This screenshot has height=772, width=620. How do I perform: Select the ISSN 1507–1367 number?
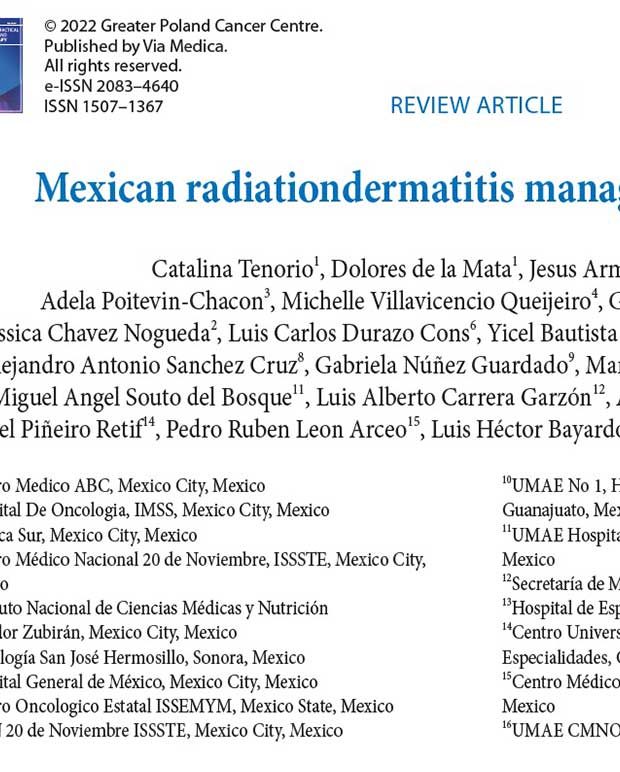[x=103, y=106]
